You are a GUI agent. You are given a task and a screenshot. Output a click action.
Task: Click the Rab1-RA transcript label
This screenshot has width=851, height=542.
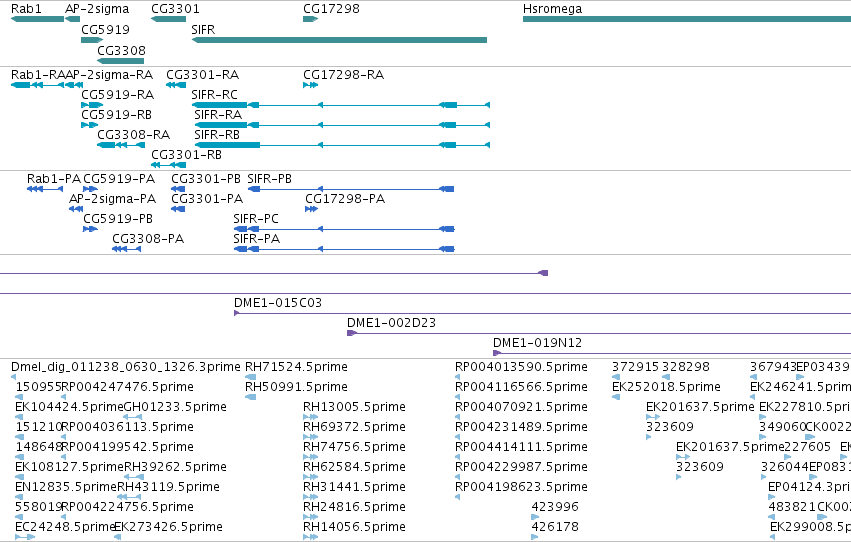pos(38,74)
